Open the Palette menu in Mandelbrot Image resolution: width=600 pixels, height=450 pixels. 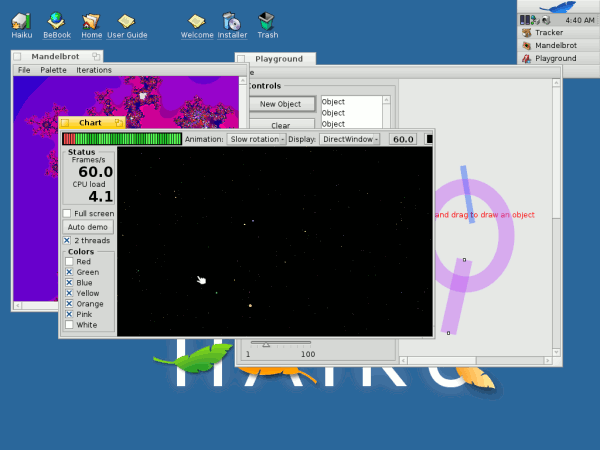click(x=53, y=70)
